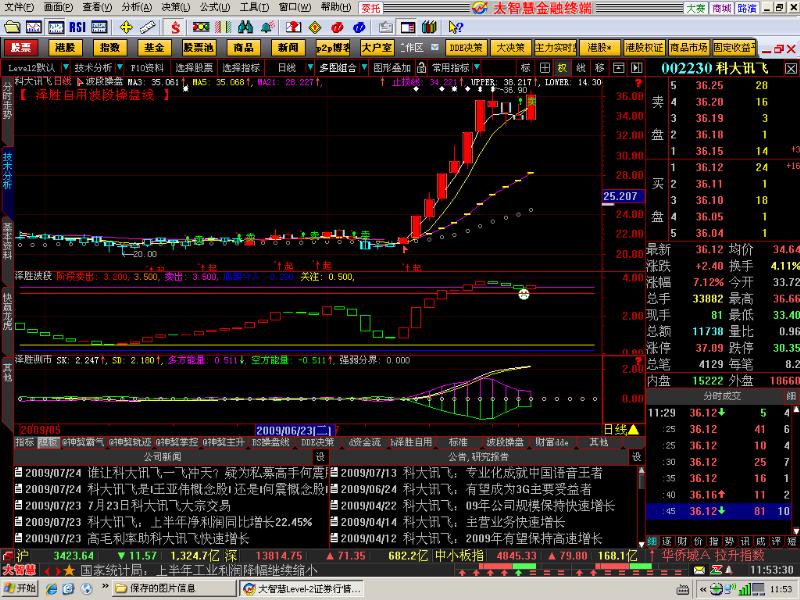Open the Level2默认 dropdown arrow
Screen dimensions: 800x600
(x=65, y=67)
